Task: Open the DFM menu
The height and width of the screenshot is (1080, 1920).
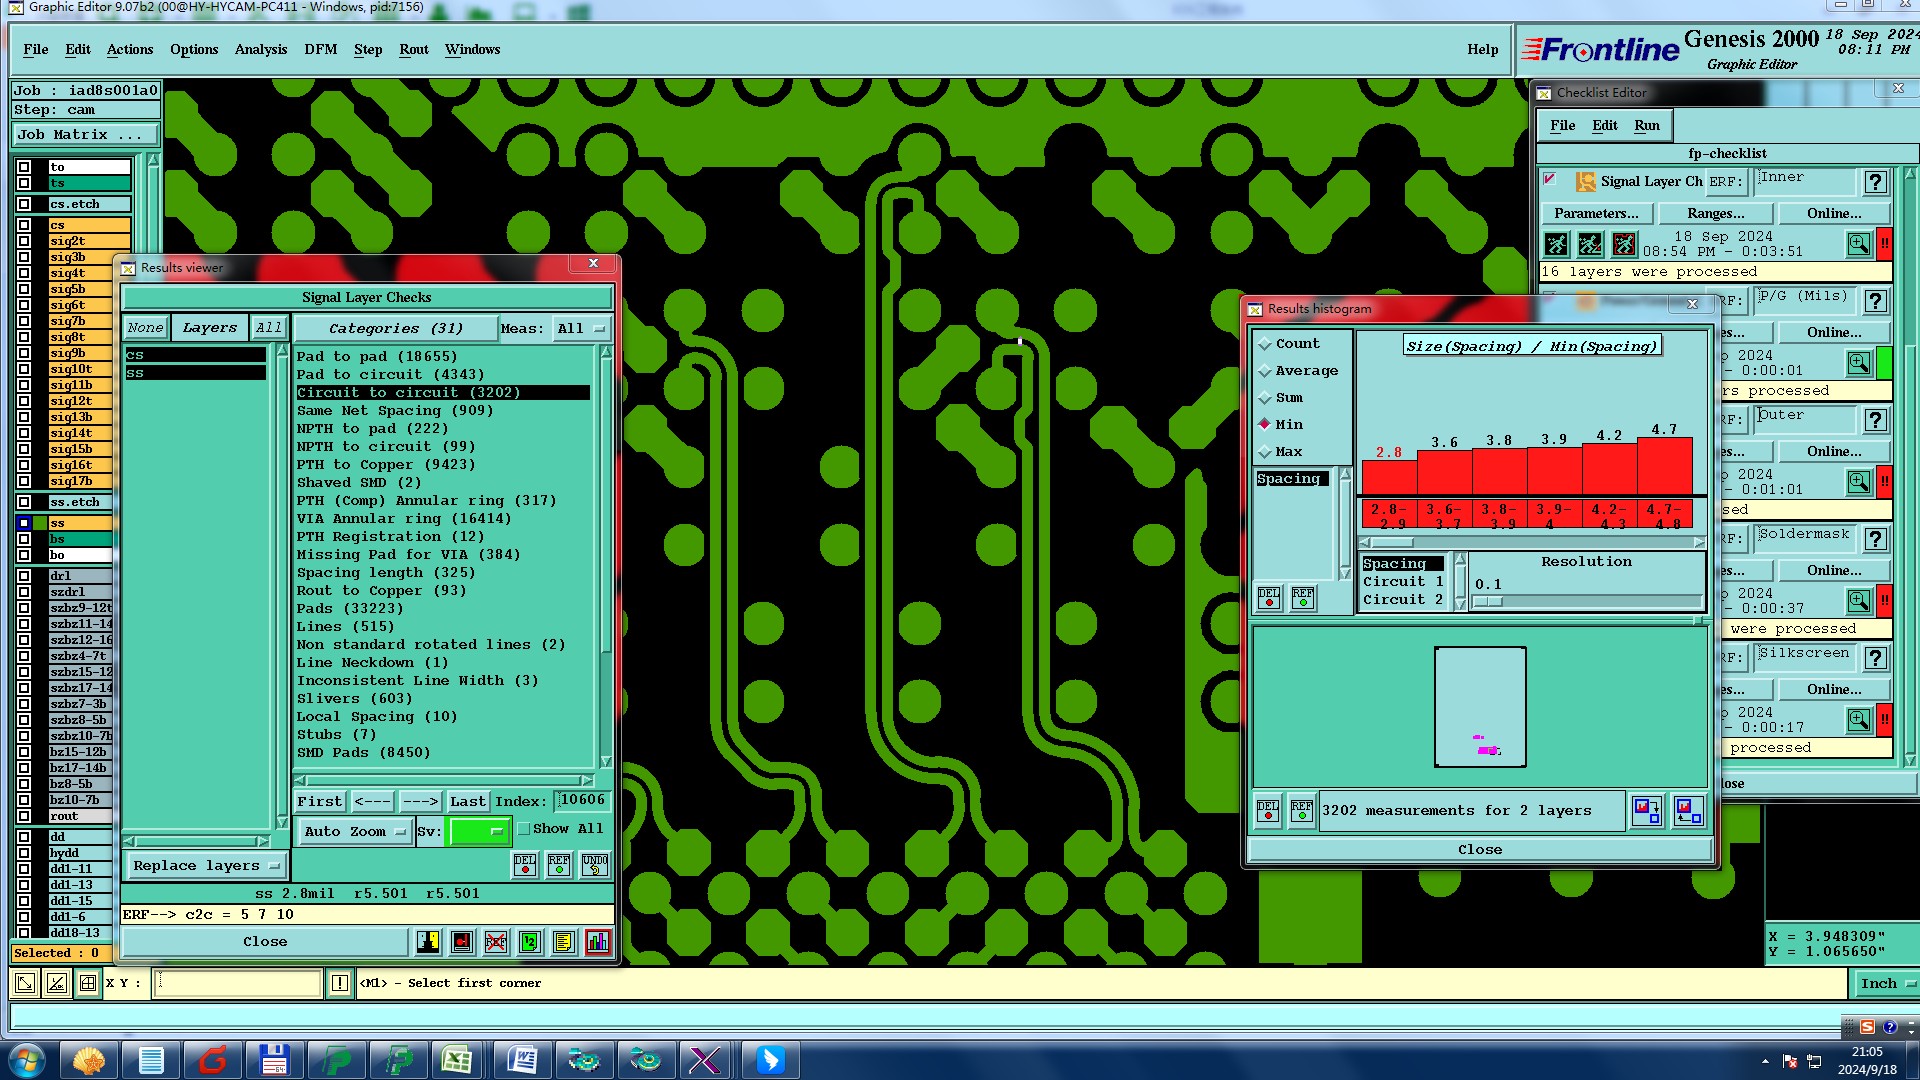Action: [x=321, y=49]
